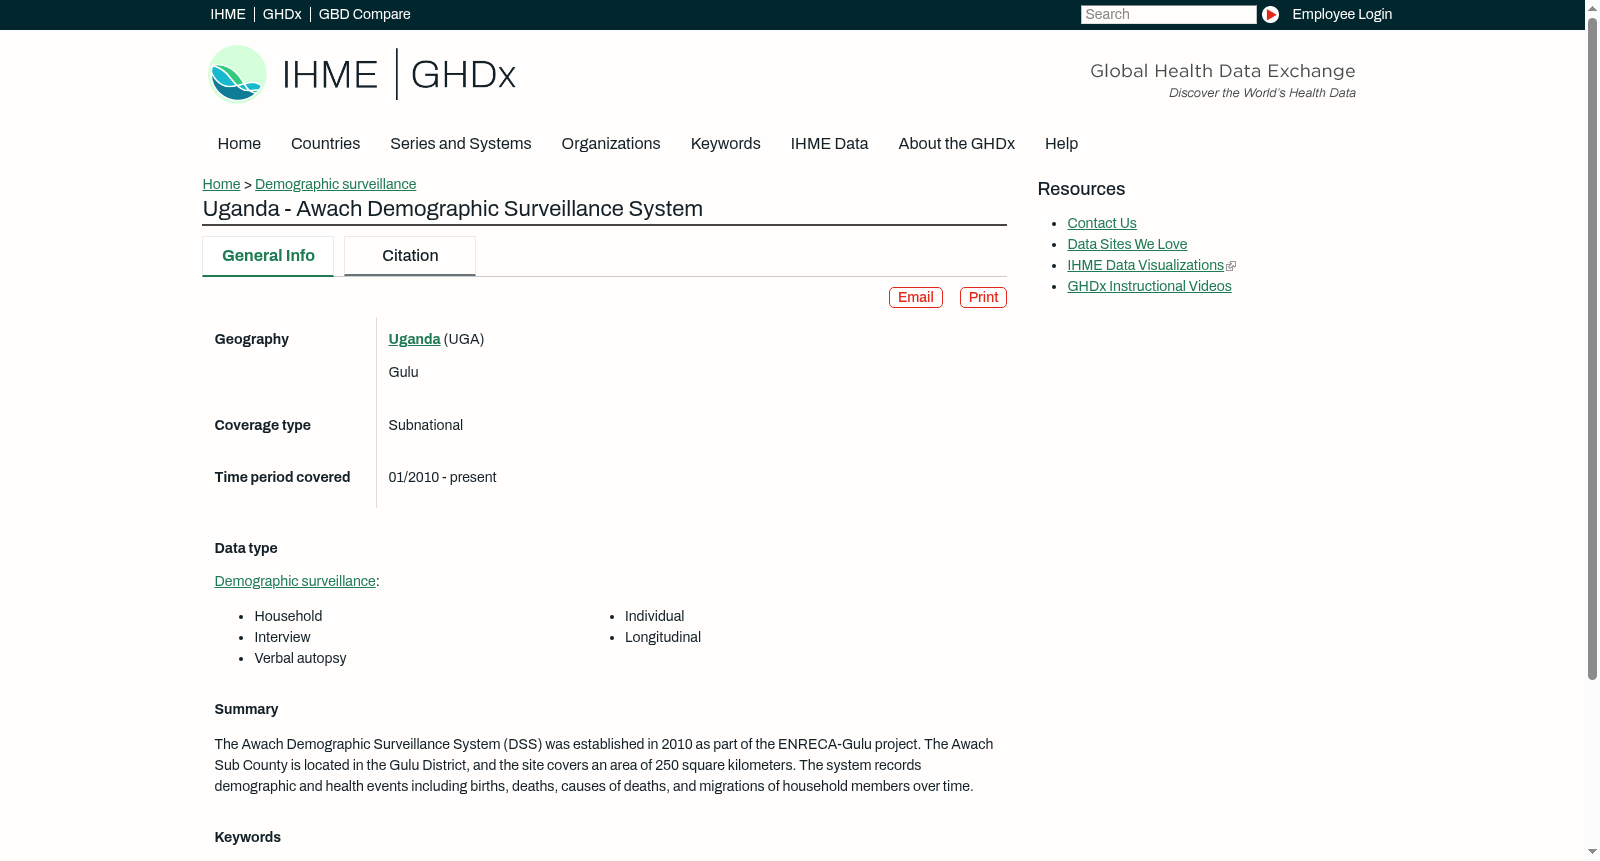Open the Keywords menu

[x=725, y=144]
